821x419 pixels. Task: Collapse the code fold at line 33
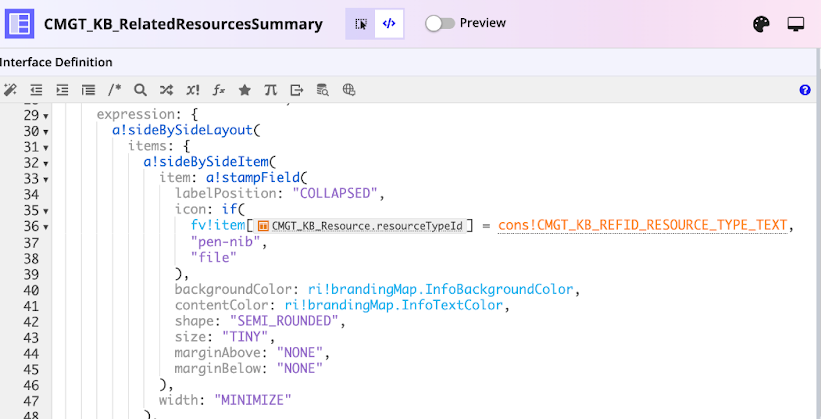[x=46, y=179]
